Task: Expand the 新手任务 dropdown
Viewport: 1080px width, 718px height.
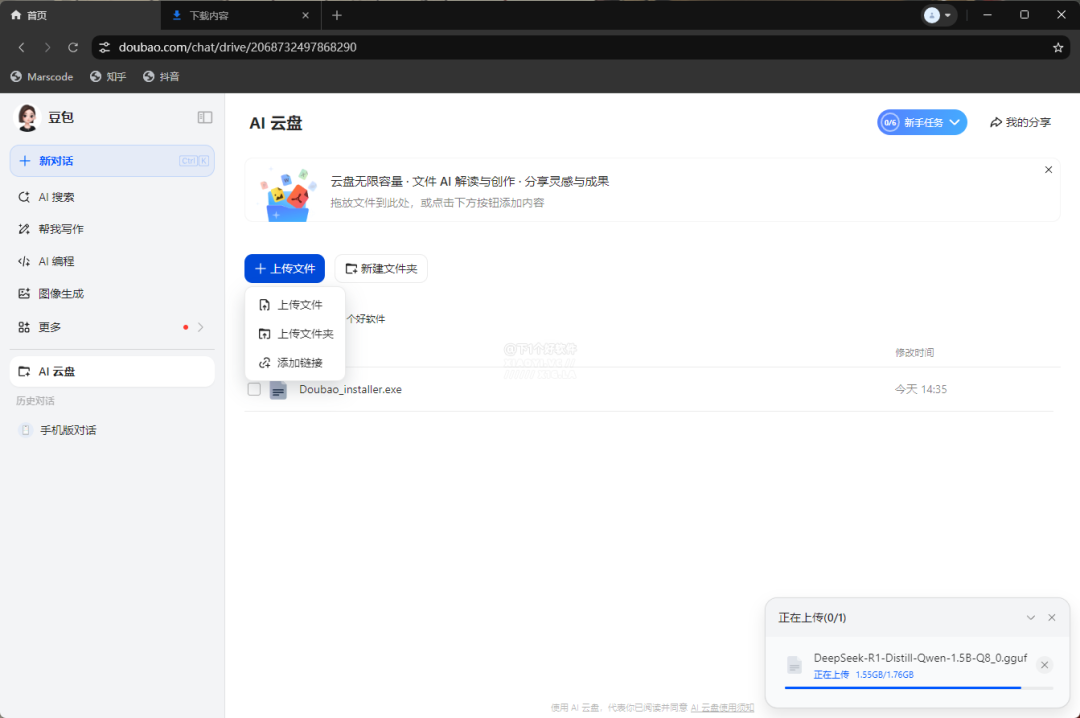Action: 954,122
